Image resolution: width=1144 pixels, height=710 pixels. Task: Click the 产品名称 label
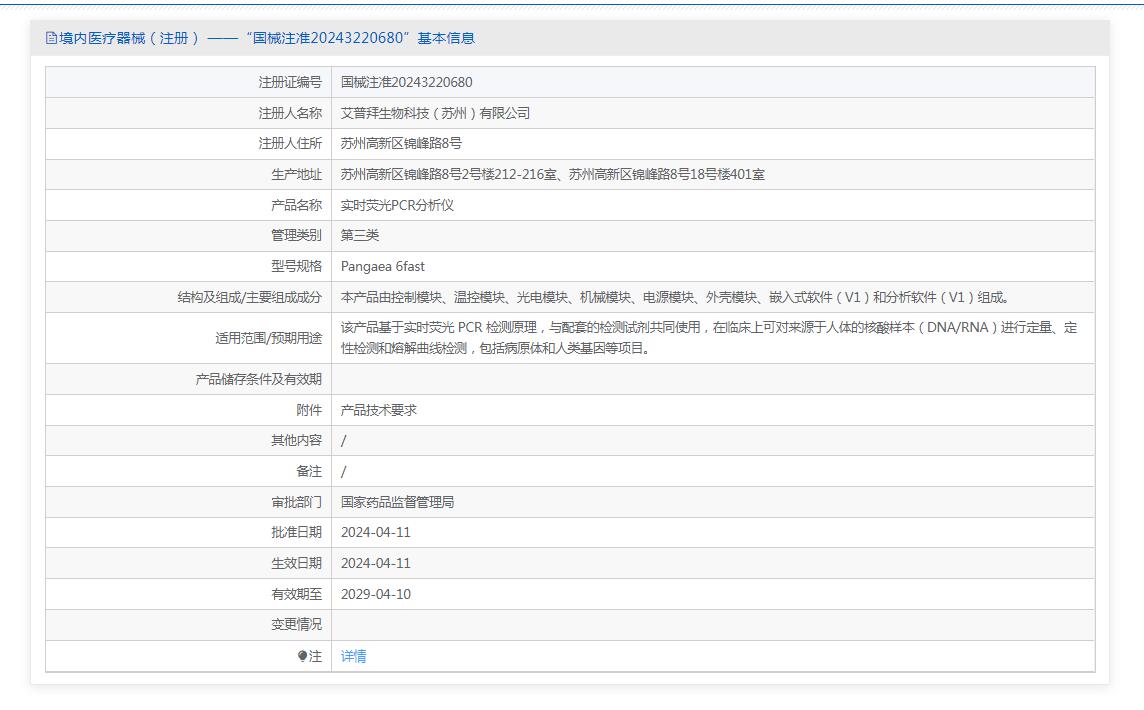click(x=296, y=205)
